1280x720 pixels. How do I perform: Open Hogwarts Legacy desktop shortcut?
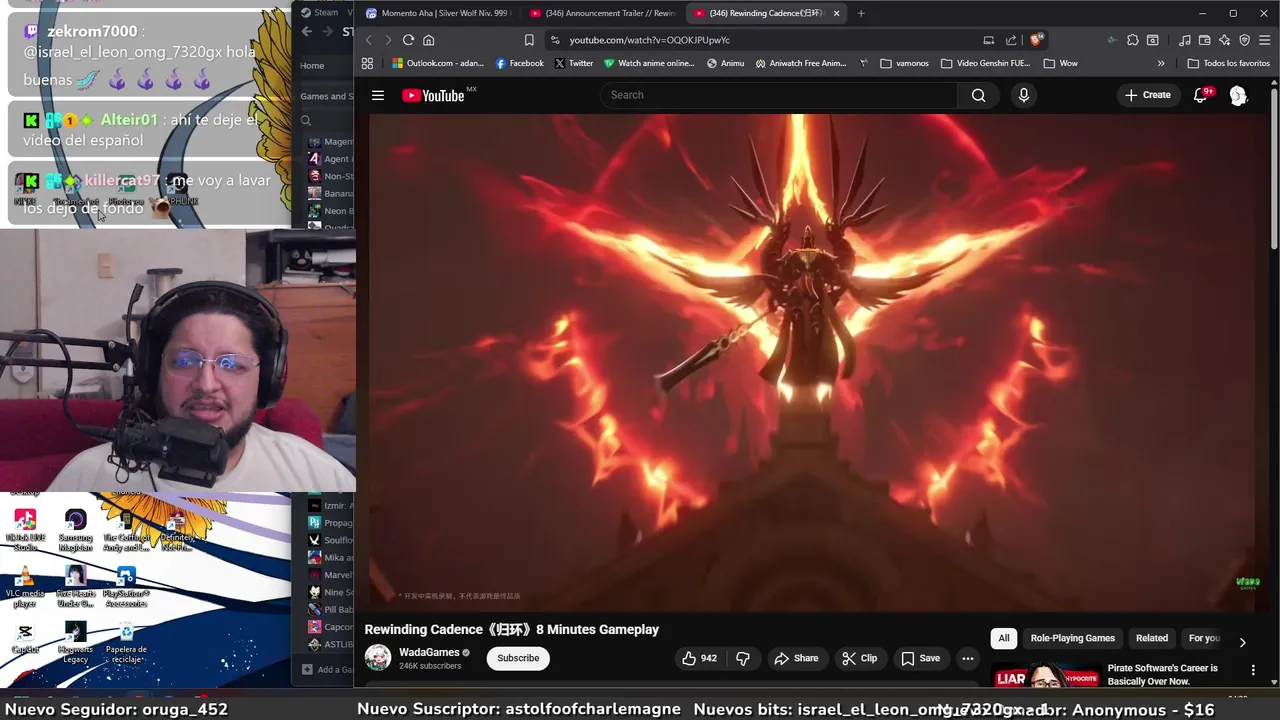[x=76, y=643]
